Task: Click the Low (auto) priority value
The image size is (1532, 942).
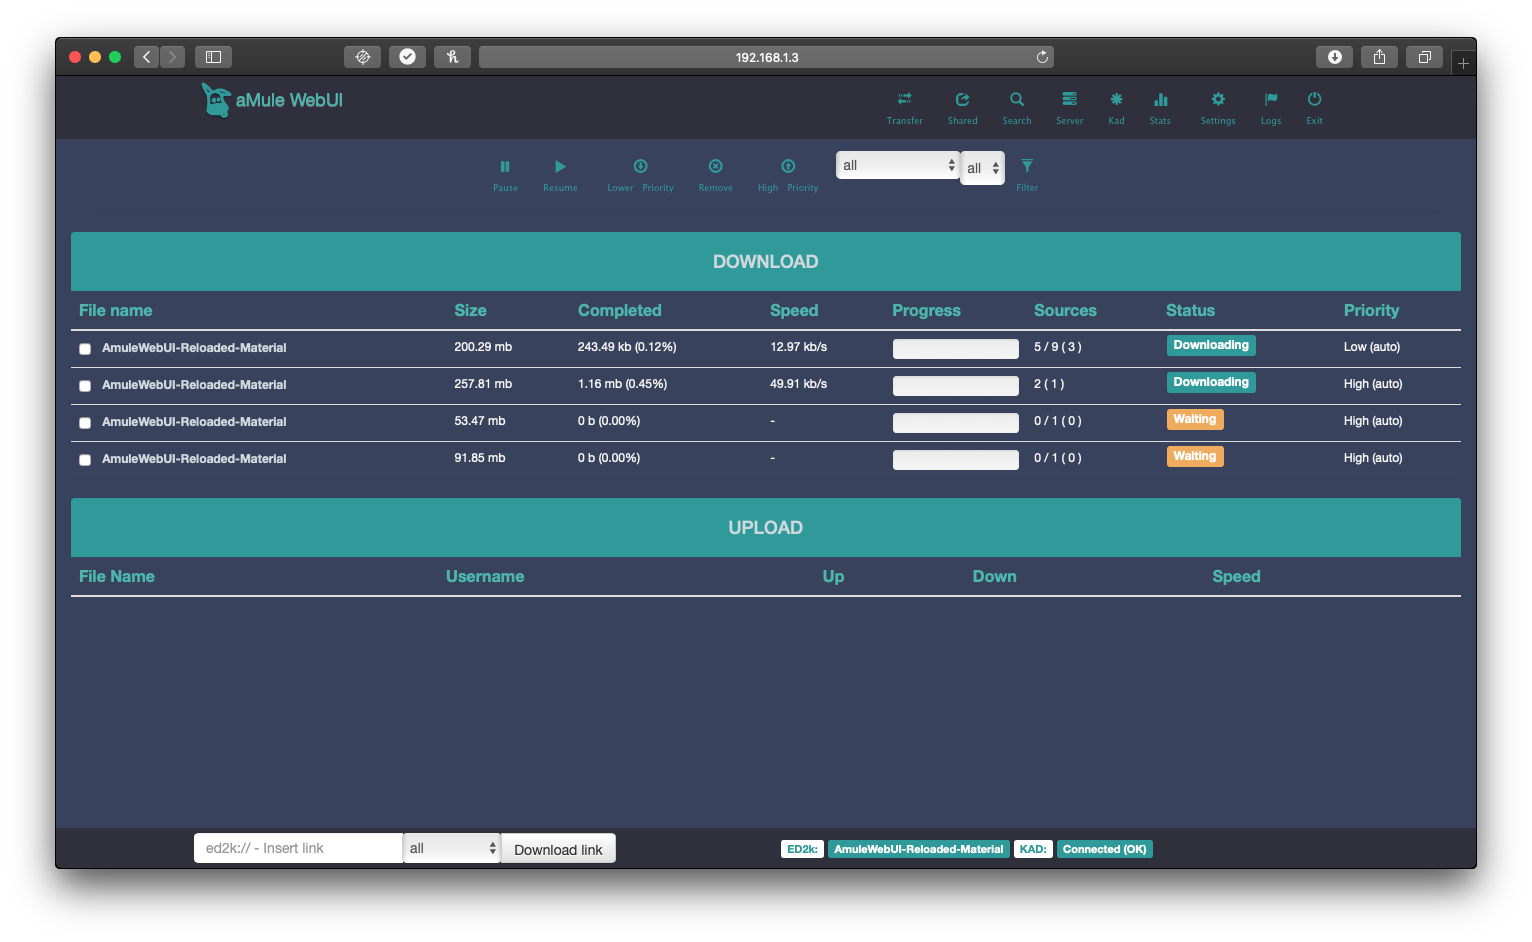Action: click(1371, 347)
